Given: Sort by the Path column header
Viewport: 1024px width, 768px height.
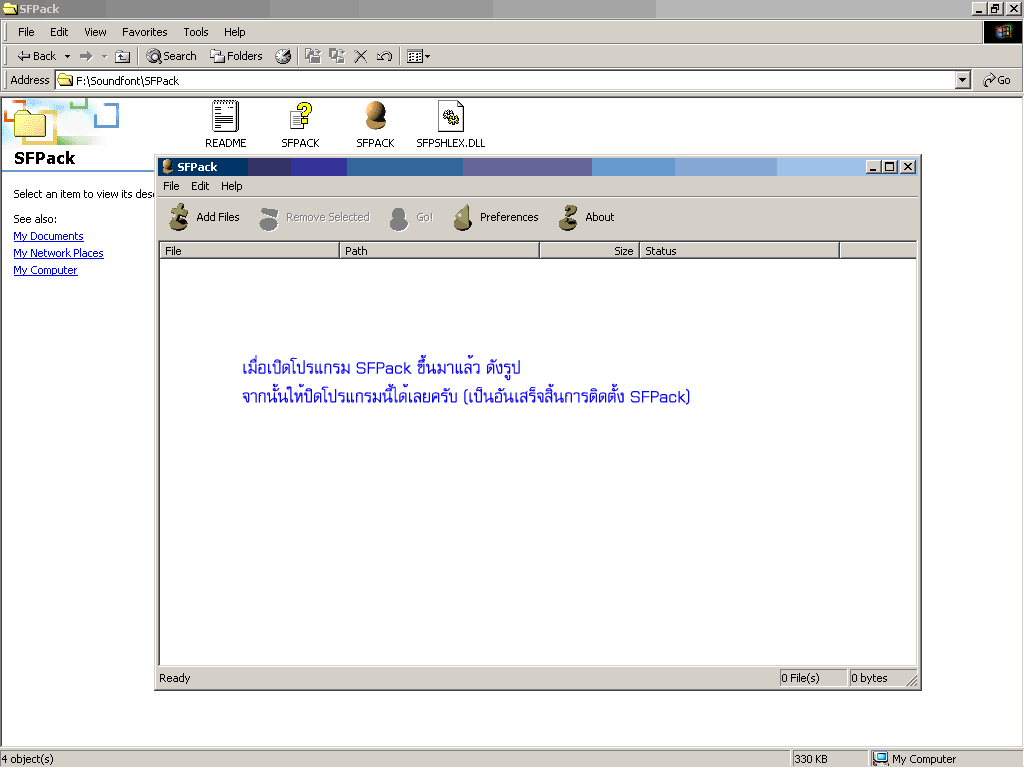Looking at the screenshot, I should 440,251.
